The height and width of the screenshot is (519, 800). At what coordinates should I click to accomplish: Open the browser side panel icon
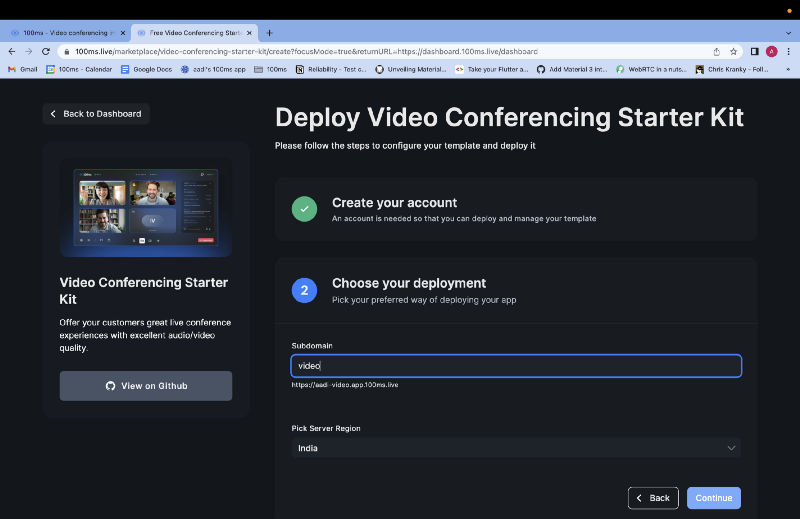[x=755, y=52]
